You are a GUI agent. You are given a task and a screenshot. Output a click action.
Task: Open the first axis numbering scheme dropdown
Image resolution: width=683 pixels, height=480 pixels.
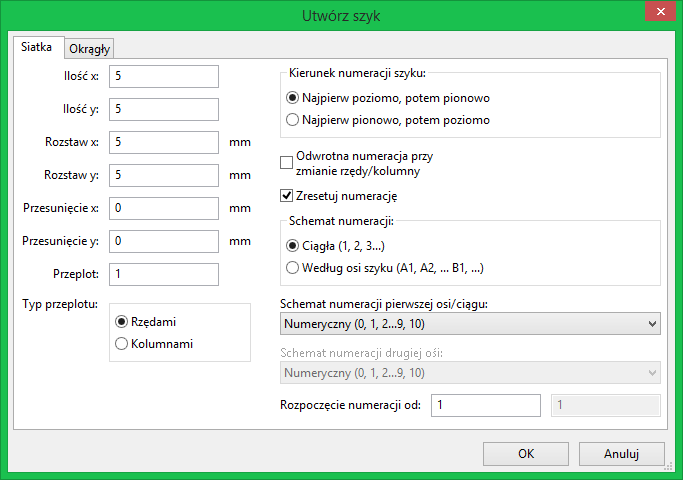click(x=470, y=324)
